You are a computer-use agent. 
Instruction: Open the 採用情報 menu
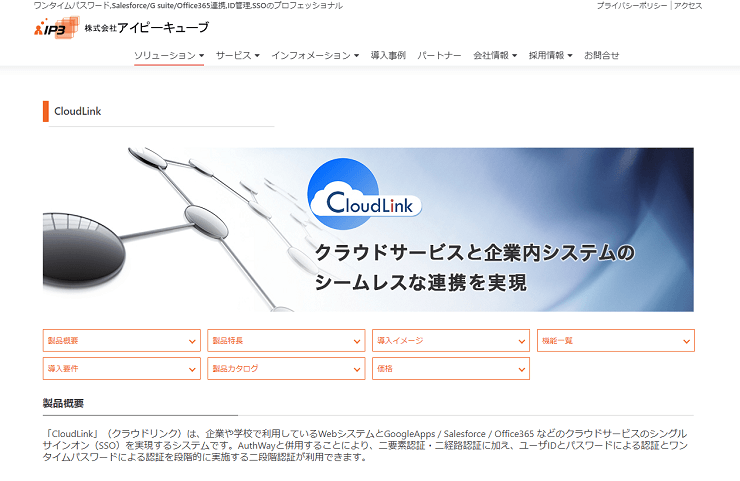[550, 55]
